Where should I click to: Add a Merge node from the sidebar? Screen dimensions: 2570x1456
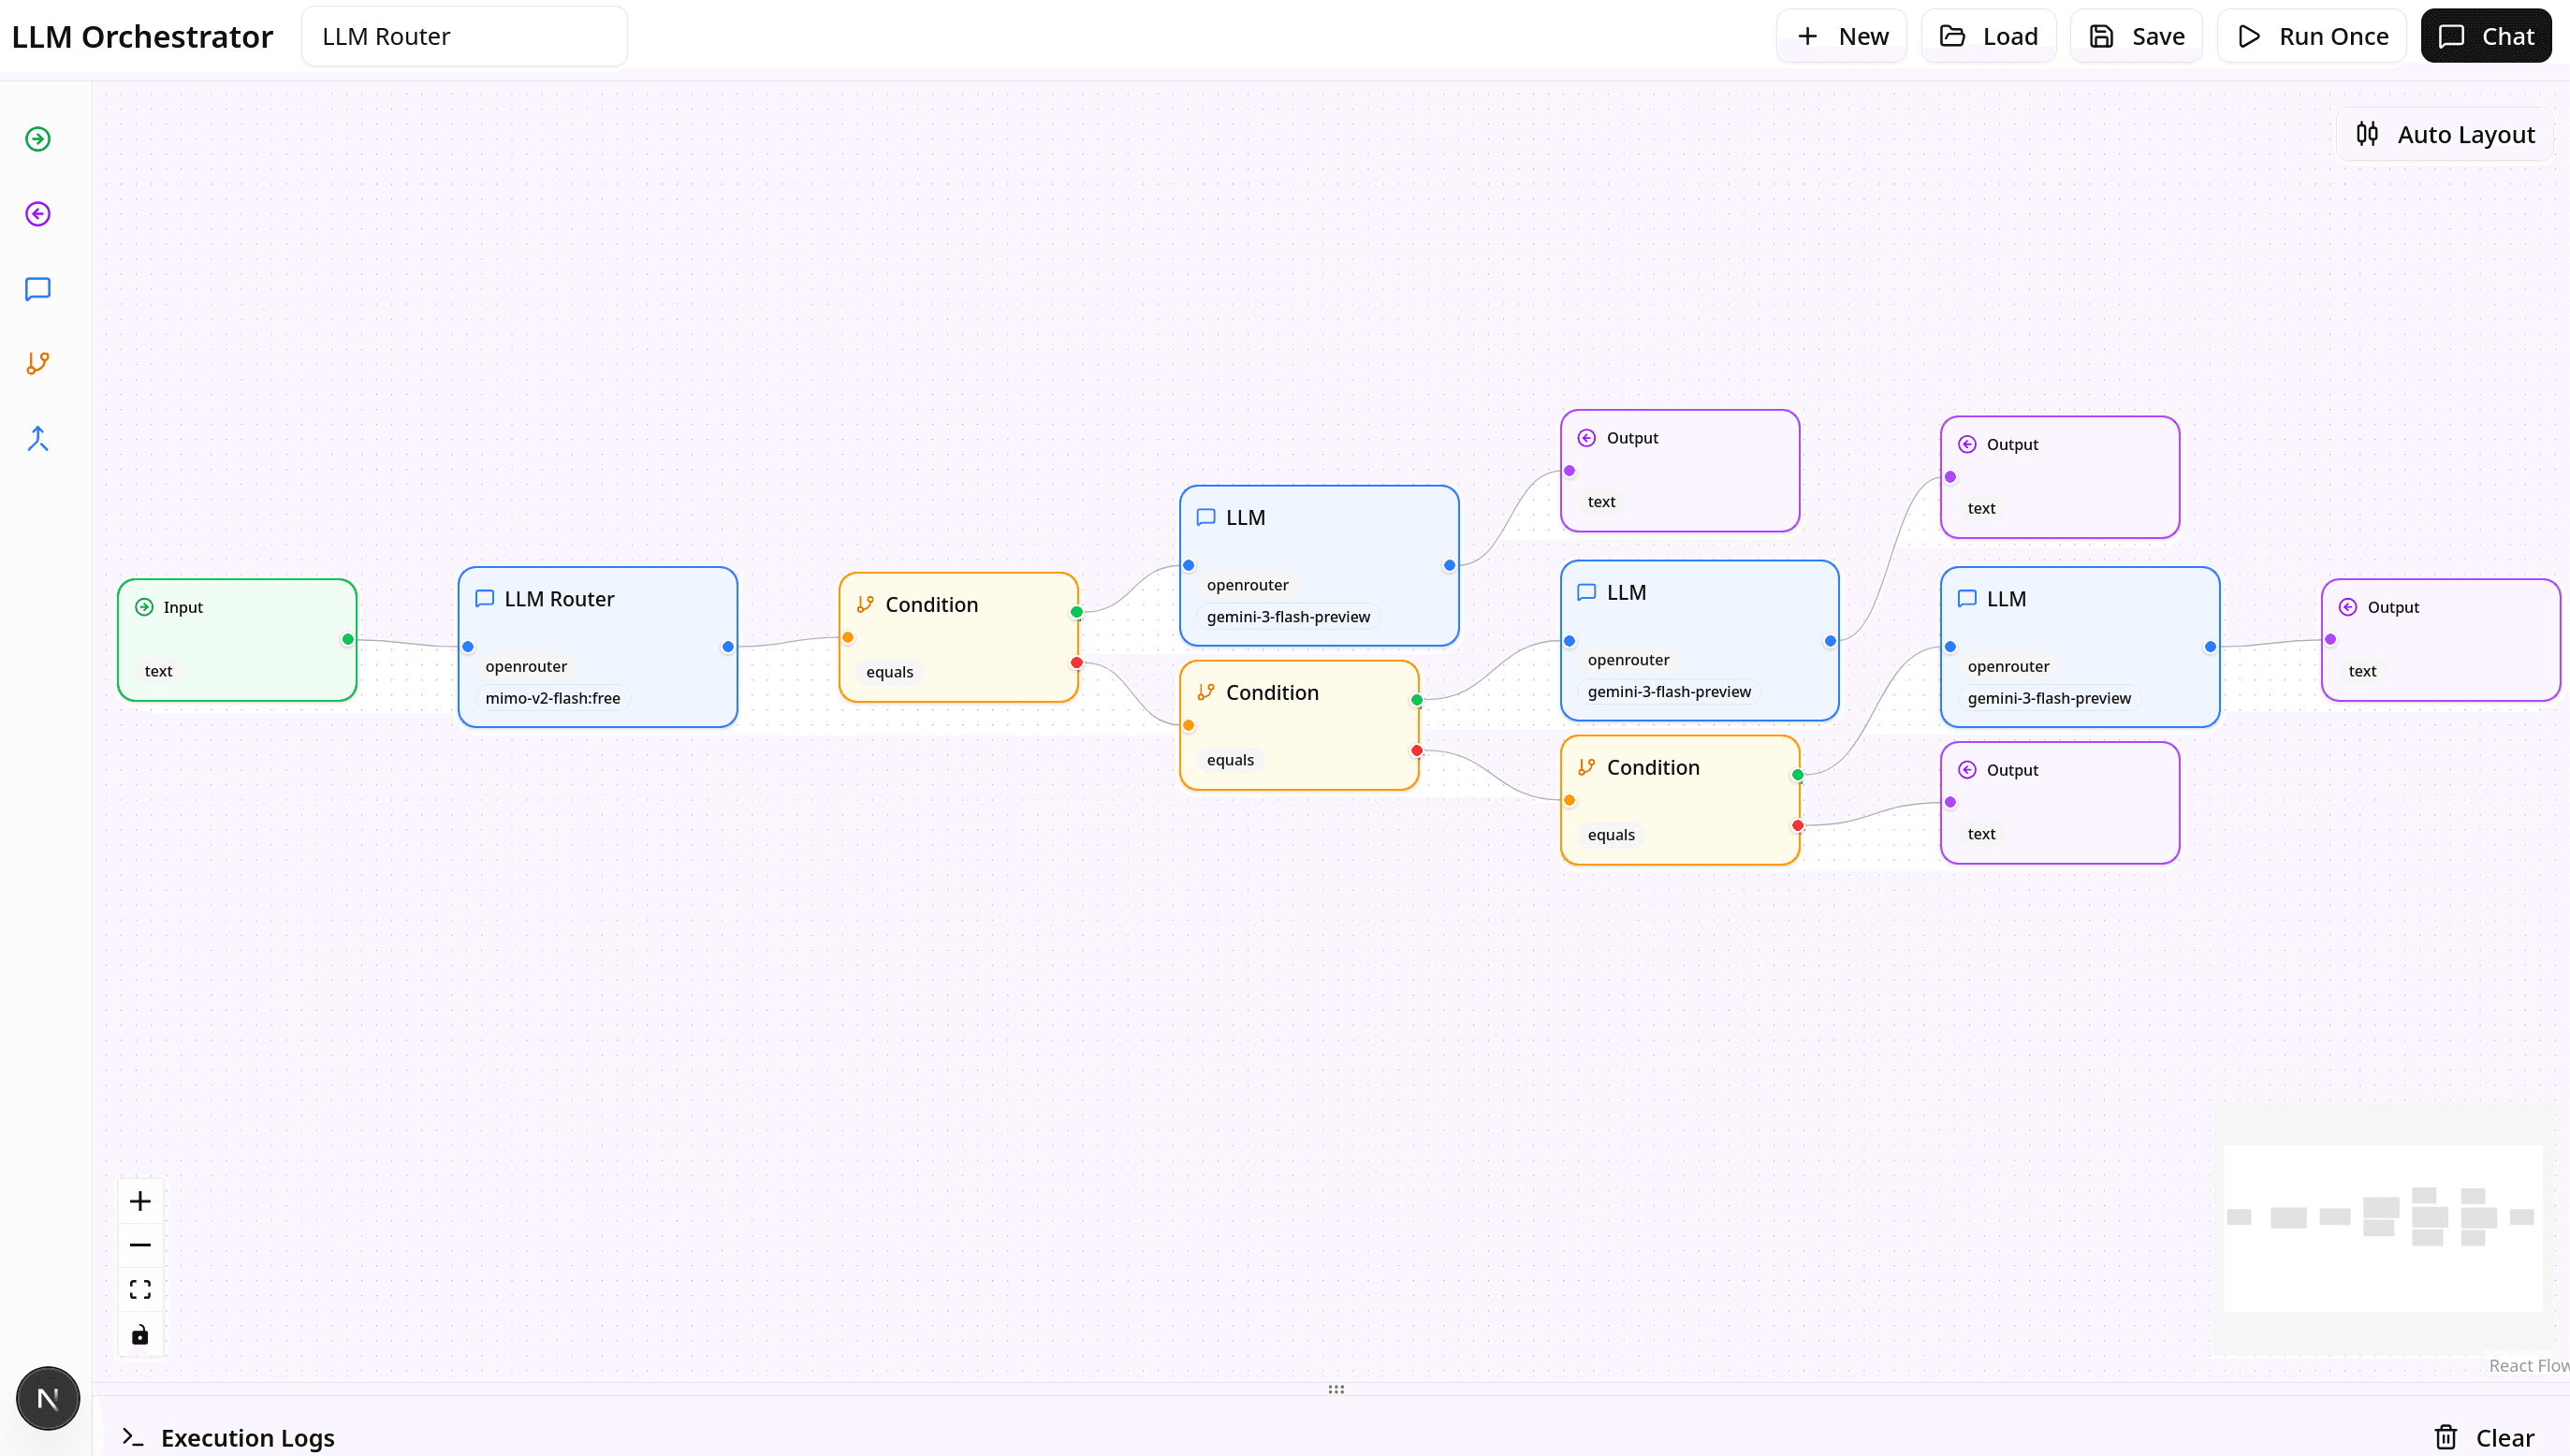click(x=38, y=438)
